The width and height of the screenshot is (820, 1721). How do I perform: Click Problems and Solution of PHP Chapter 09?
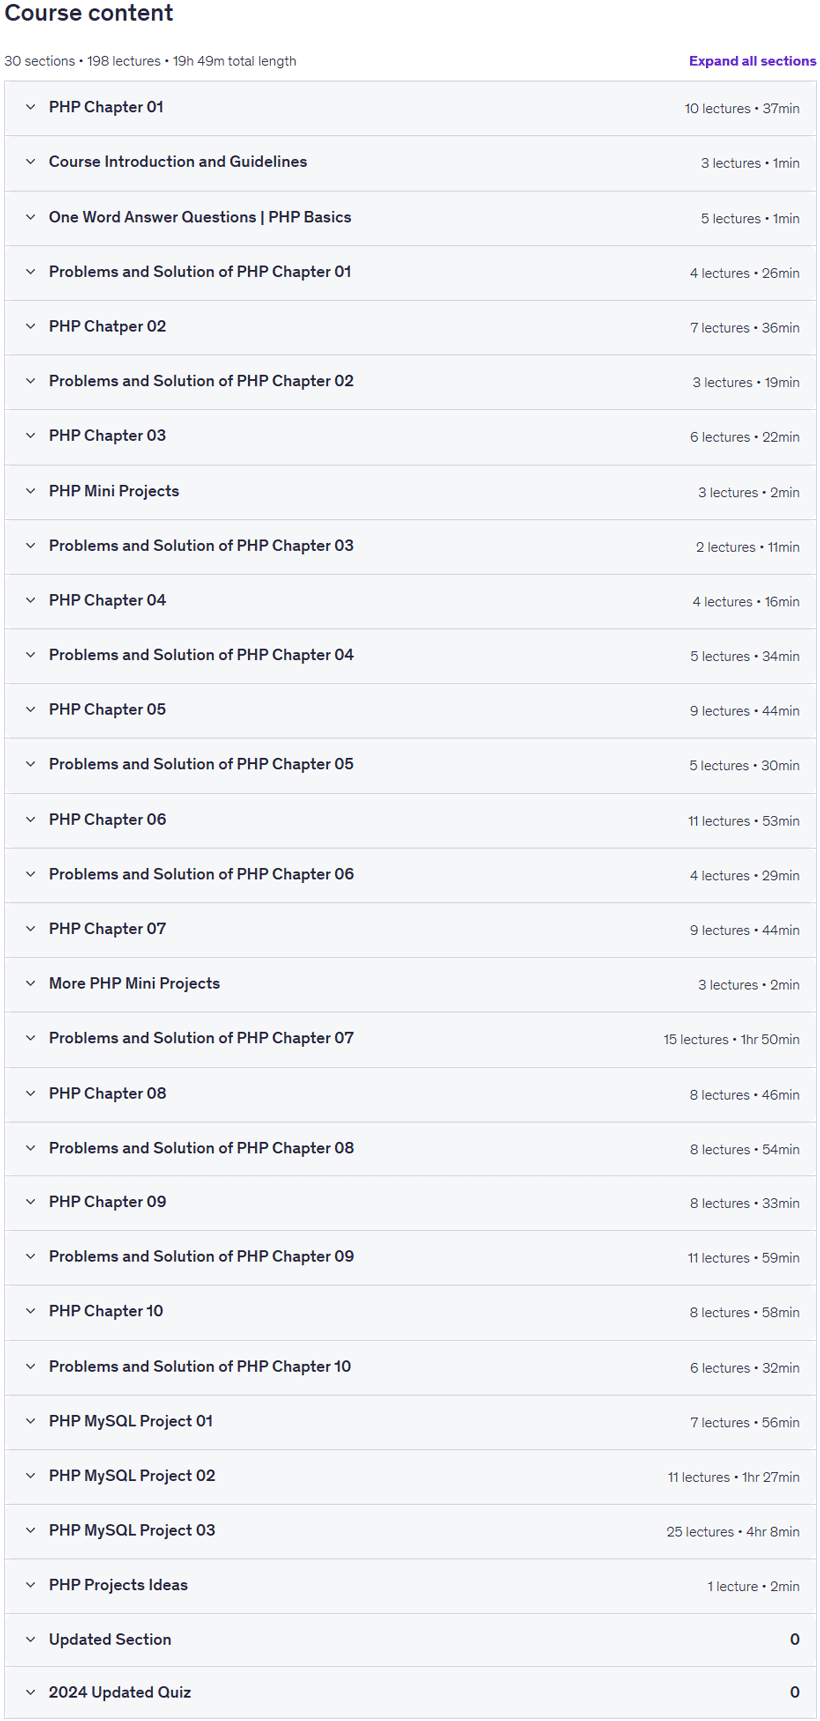point(201,1256)
